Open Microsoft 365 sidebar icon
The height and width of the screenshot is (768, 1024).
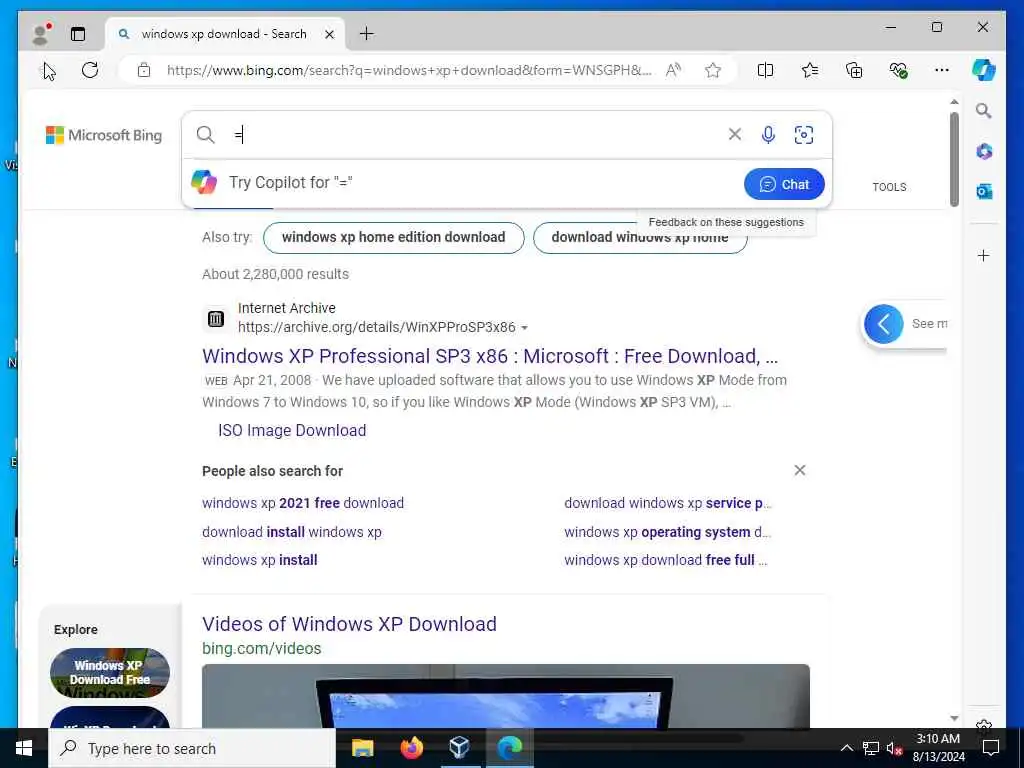point(984,152)
